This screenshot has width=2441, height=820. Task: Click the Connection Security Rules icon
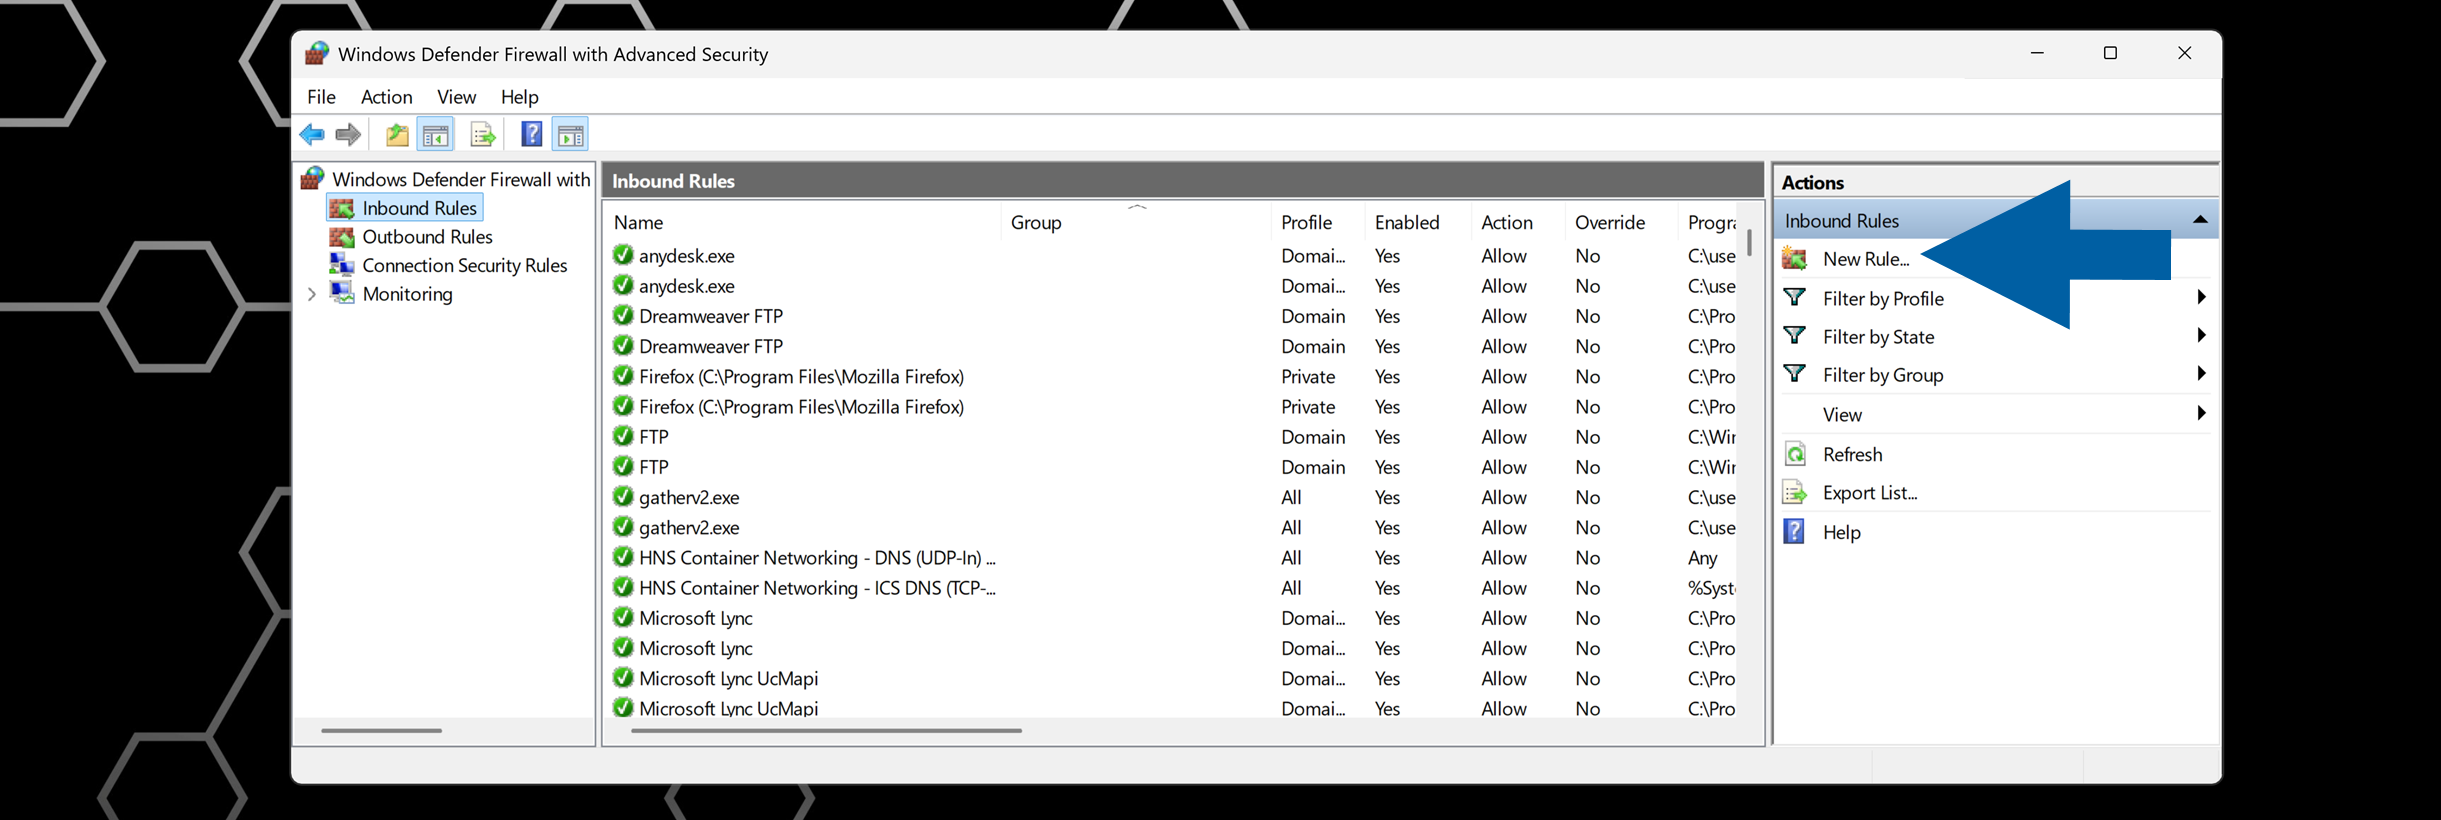[342, 265]
